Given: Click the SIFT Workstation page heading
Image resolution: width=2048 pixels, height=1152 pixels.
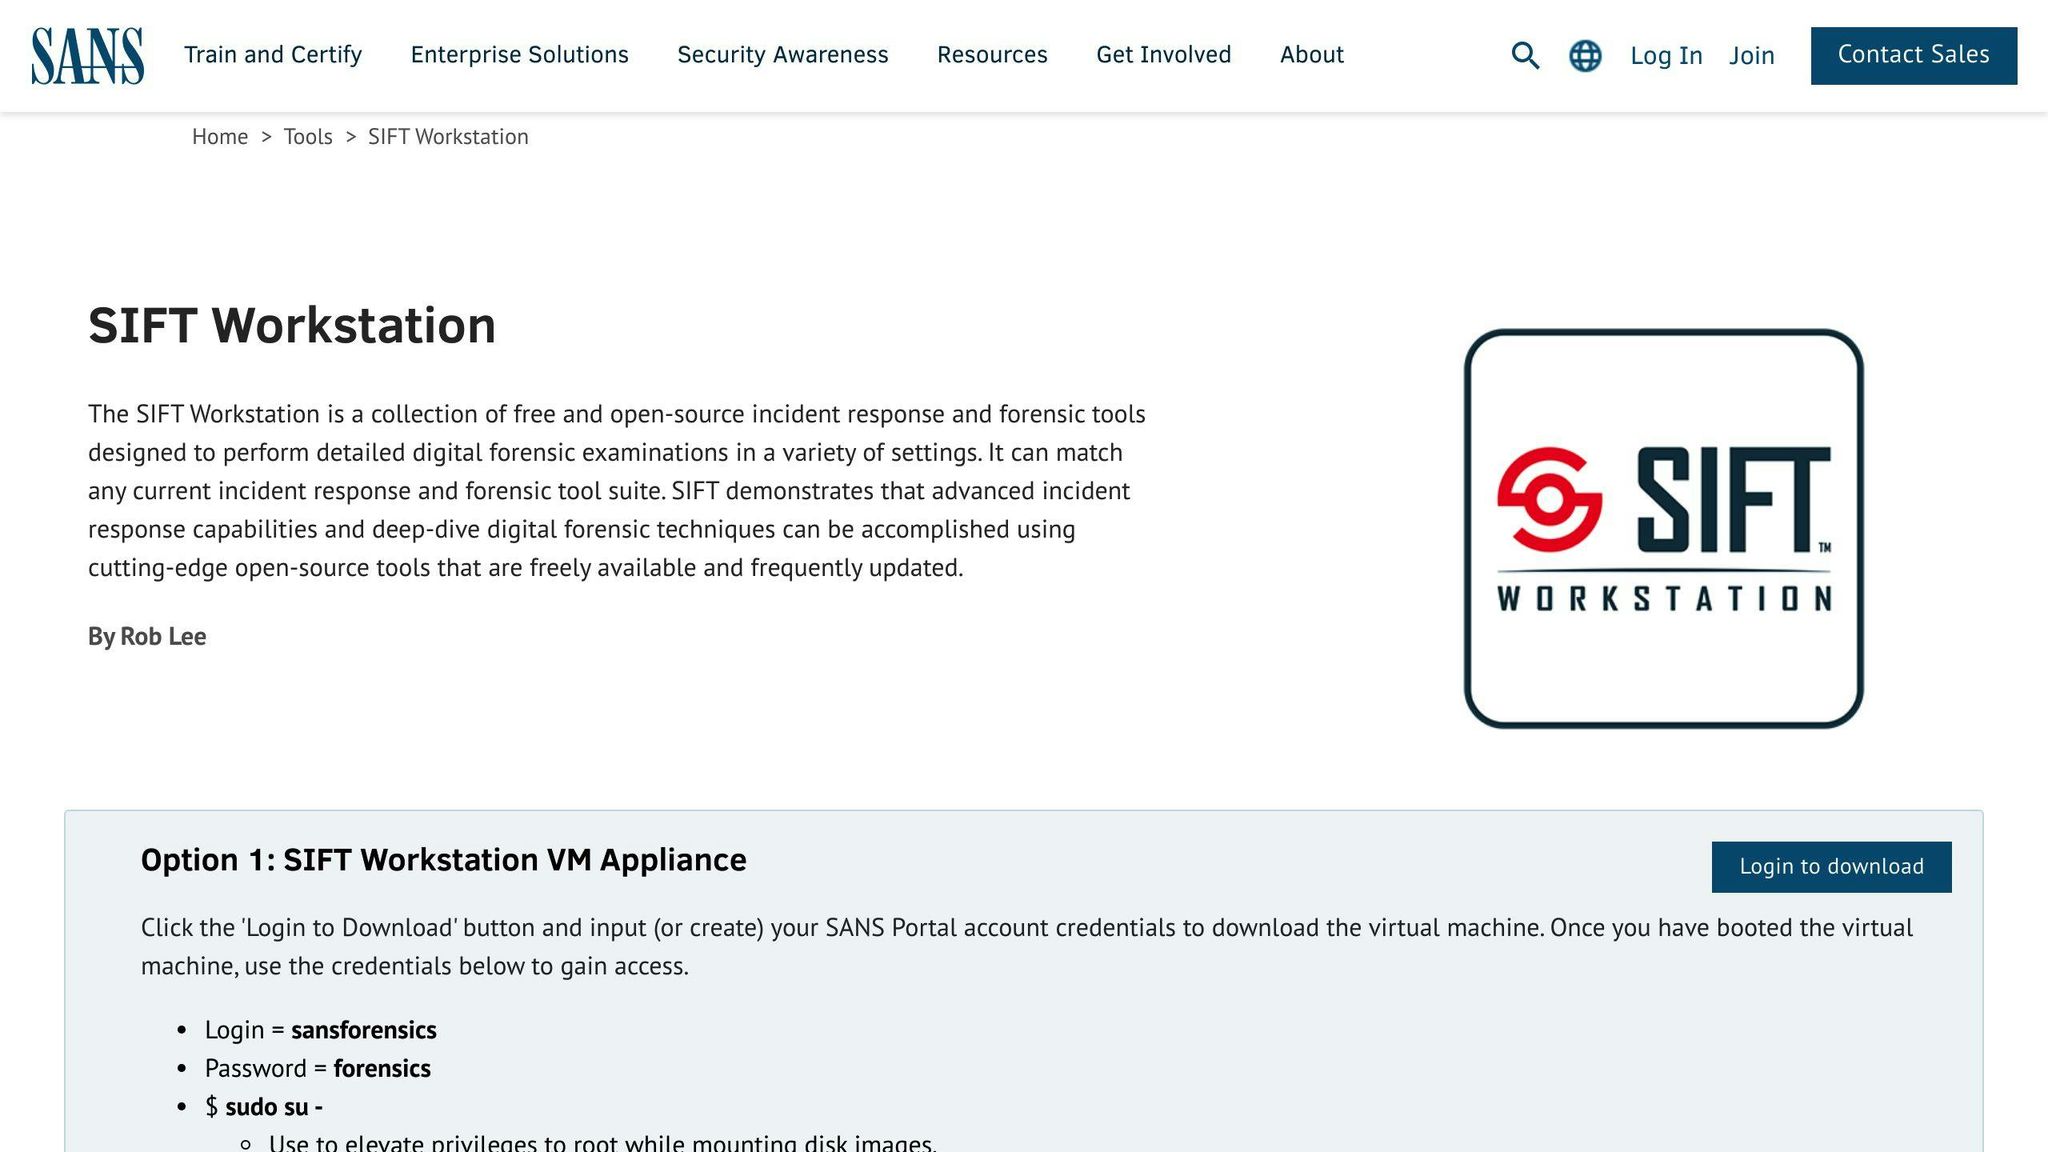Looking at the screenshot, I should tap(292, 326).
